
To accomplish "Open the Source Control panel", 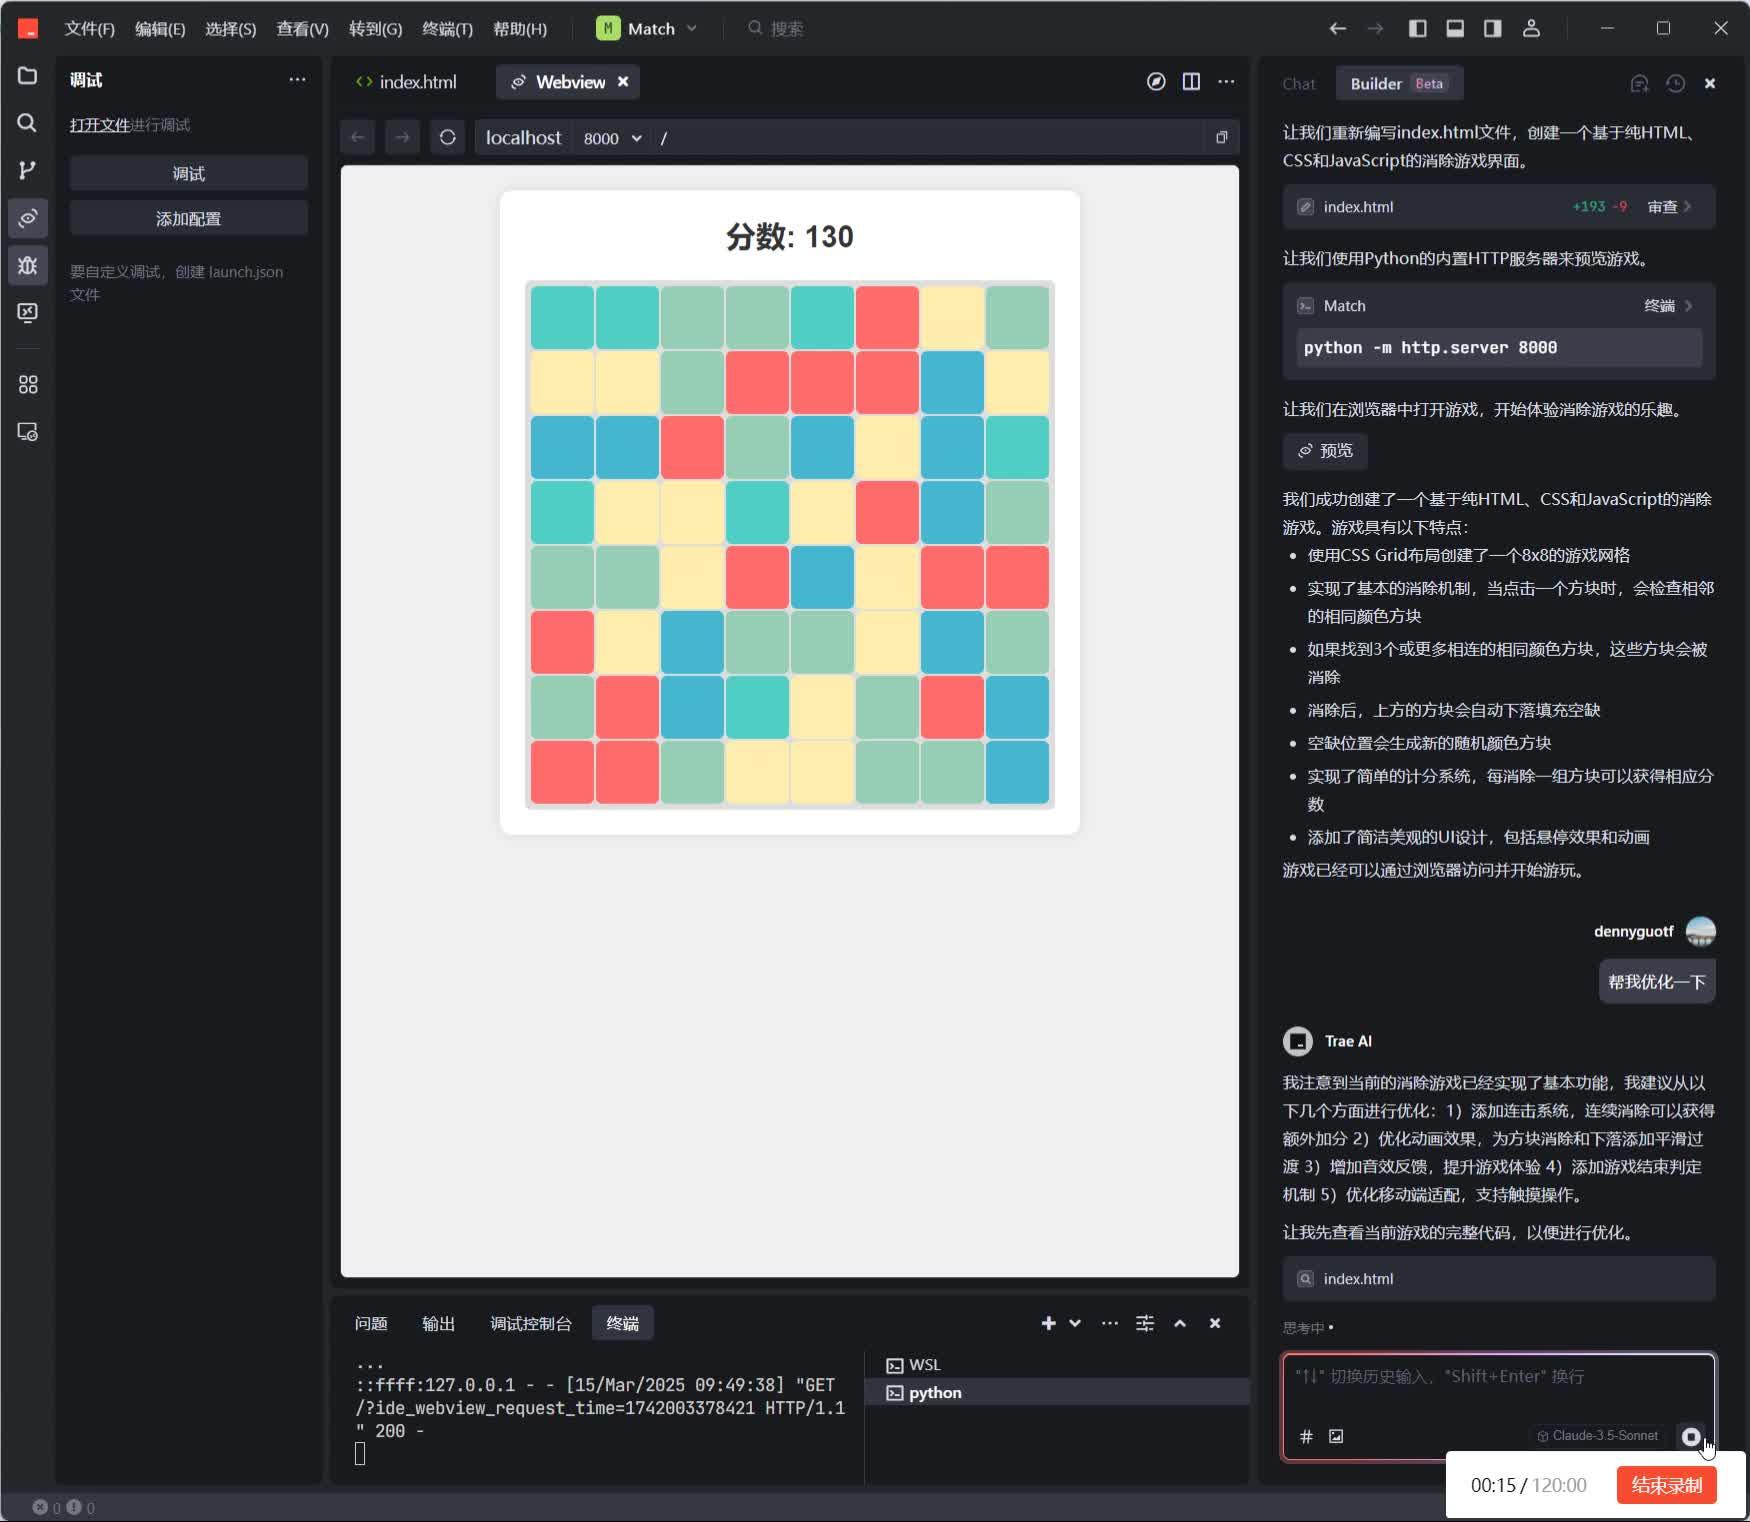I will click(x=26, y=170).
